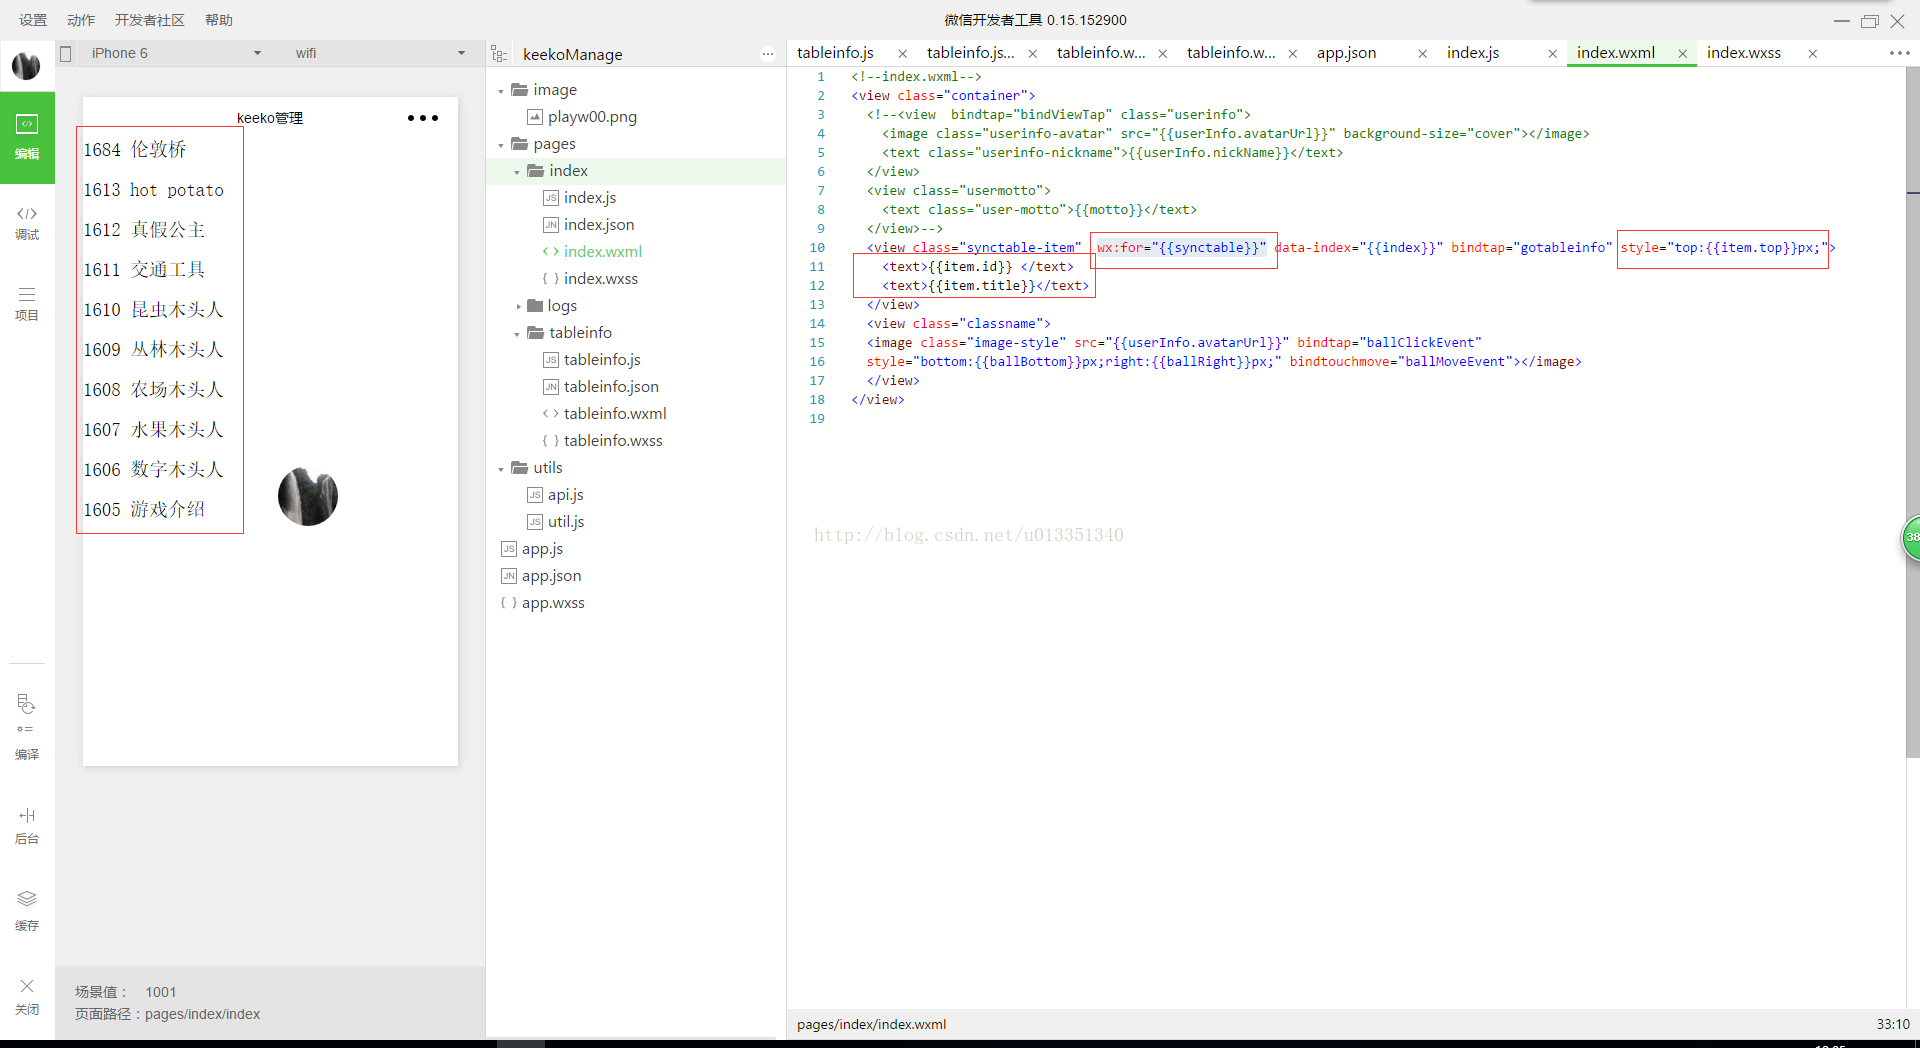The height and width of the screenshot is (1048, 1920).
Task: Click the file tree icon beside keekoManage
Action: tap(499, 54)
